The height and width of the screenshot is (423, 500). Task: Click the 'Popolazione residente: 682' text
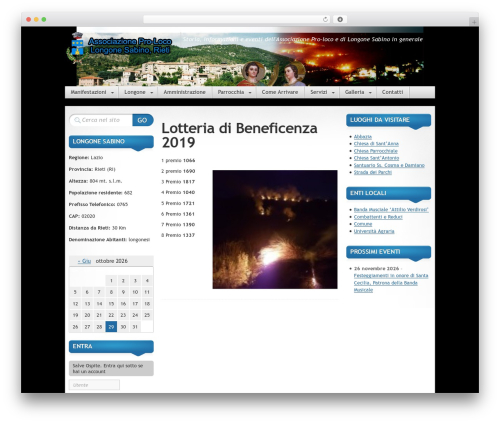coord(100,193)
